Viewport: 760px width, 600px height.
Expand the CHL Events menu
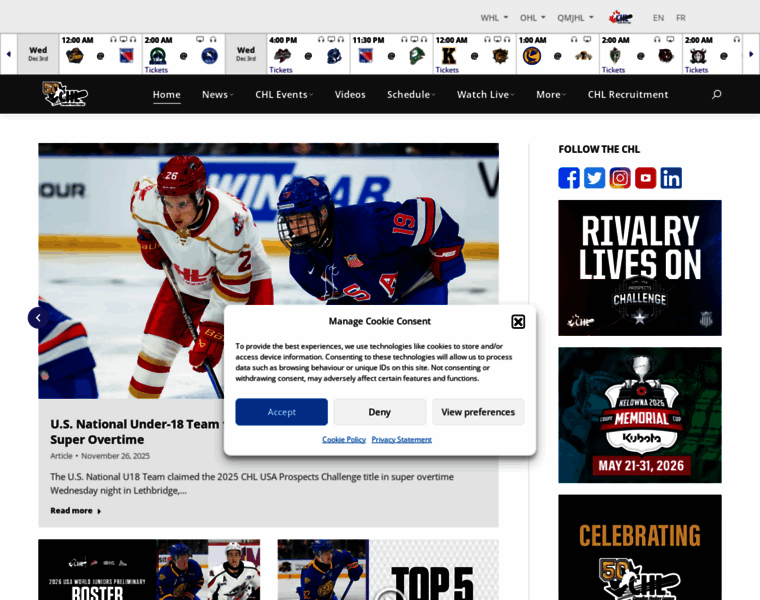tap(284, 95)
